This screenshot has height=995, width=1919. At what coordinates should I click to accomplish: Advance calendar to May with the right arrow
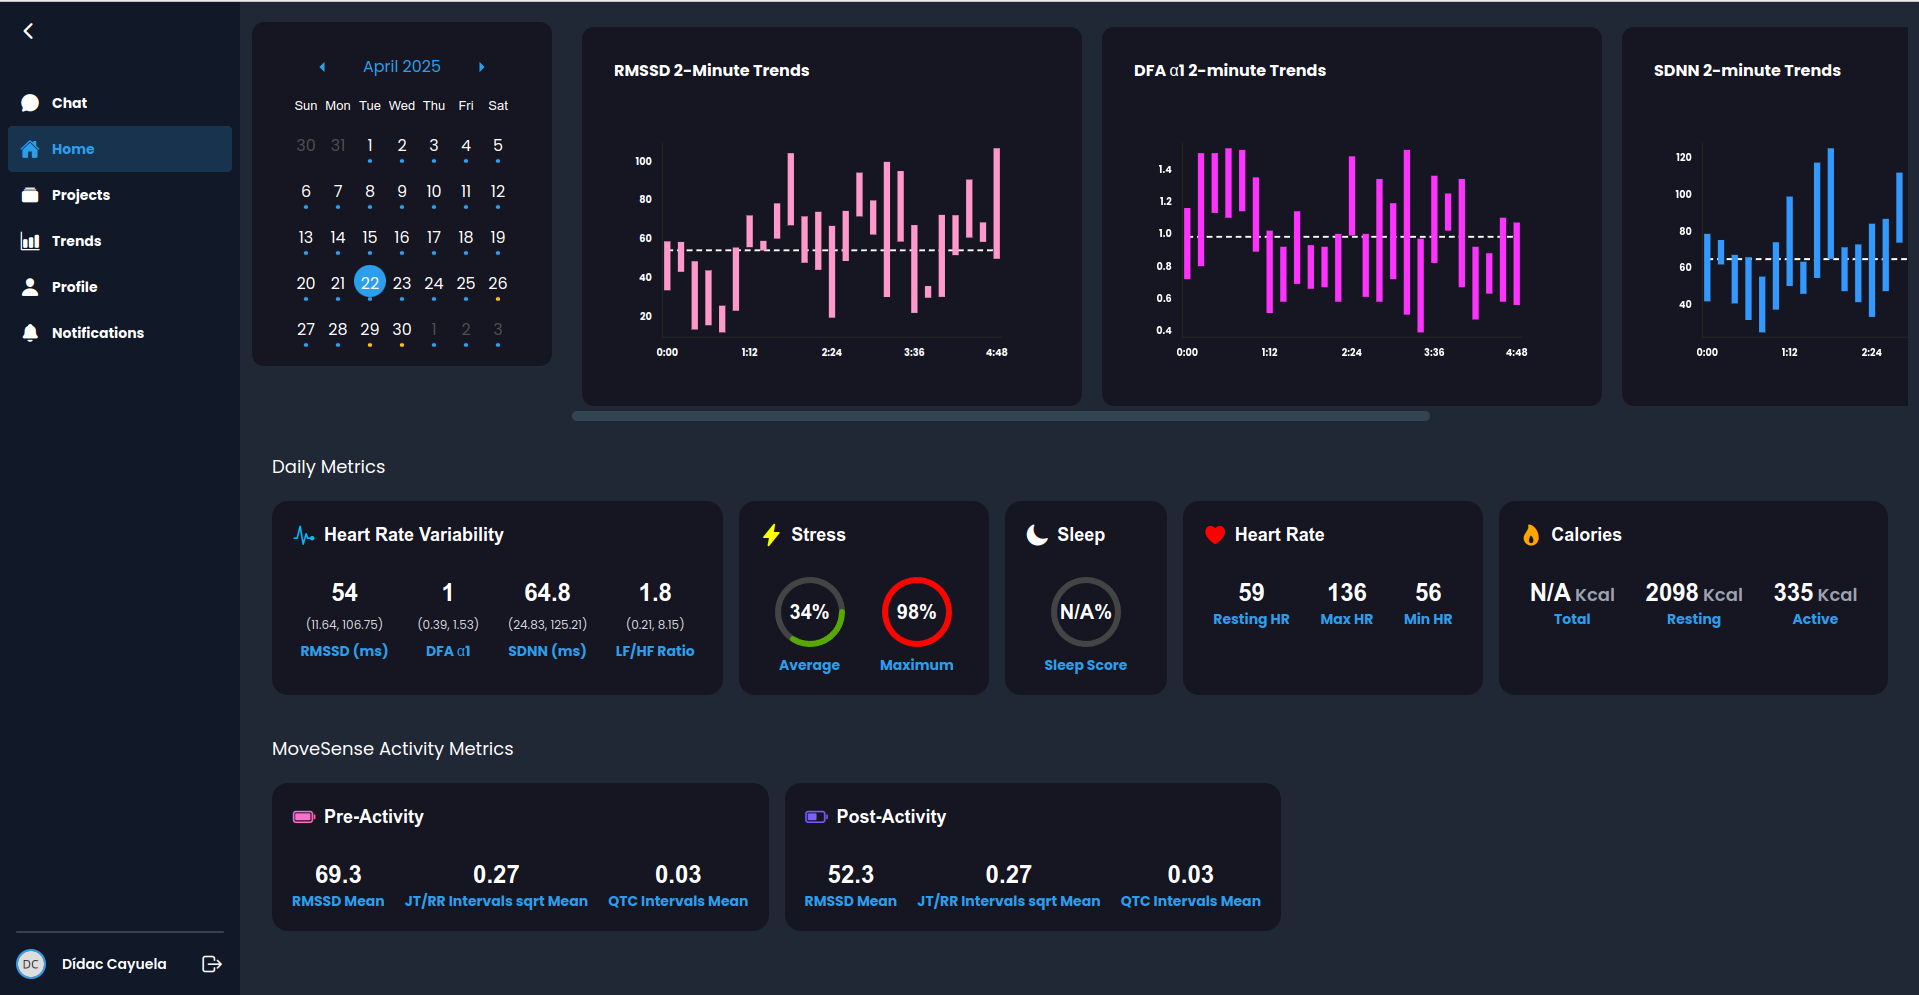[481, 66]
